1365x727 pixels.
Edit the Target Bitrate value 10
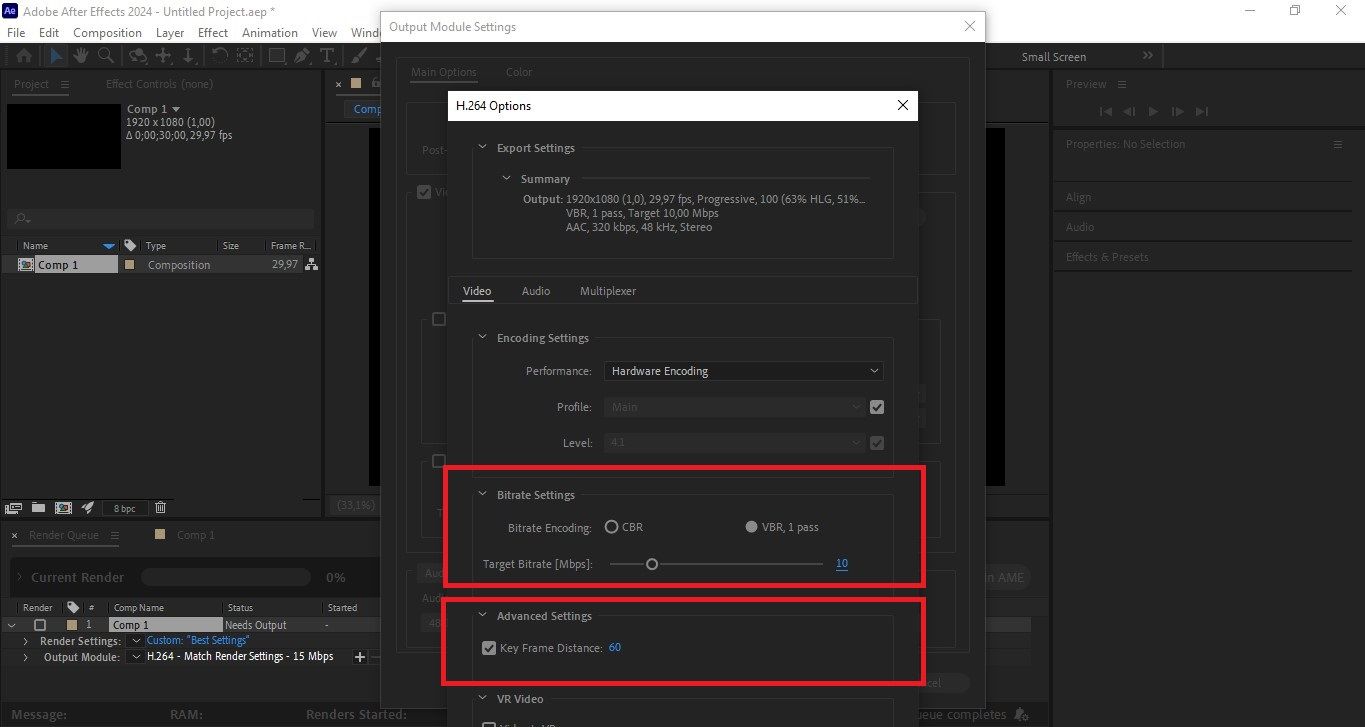841,563
